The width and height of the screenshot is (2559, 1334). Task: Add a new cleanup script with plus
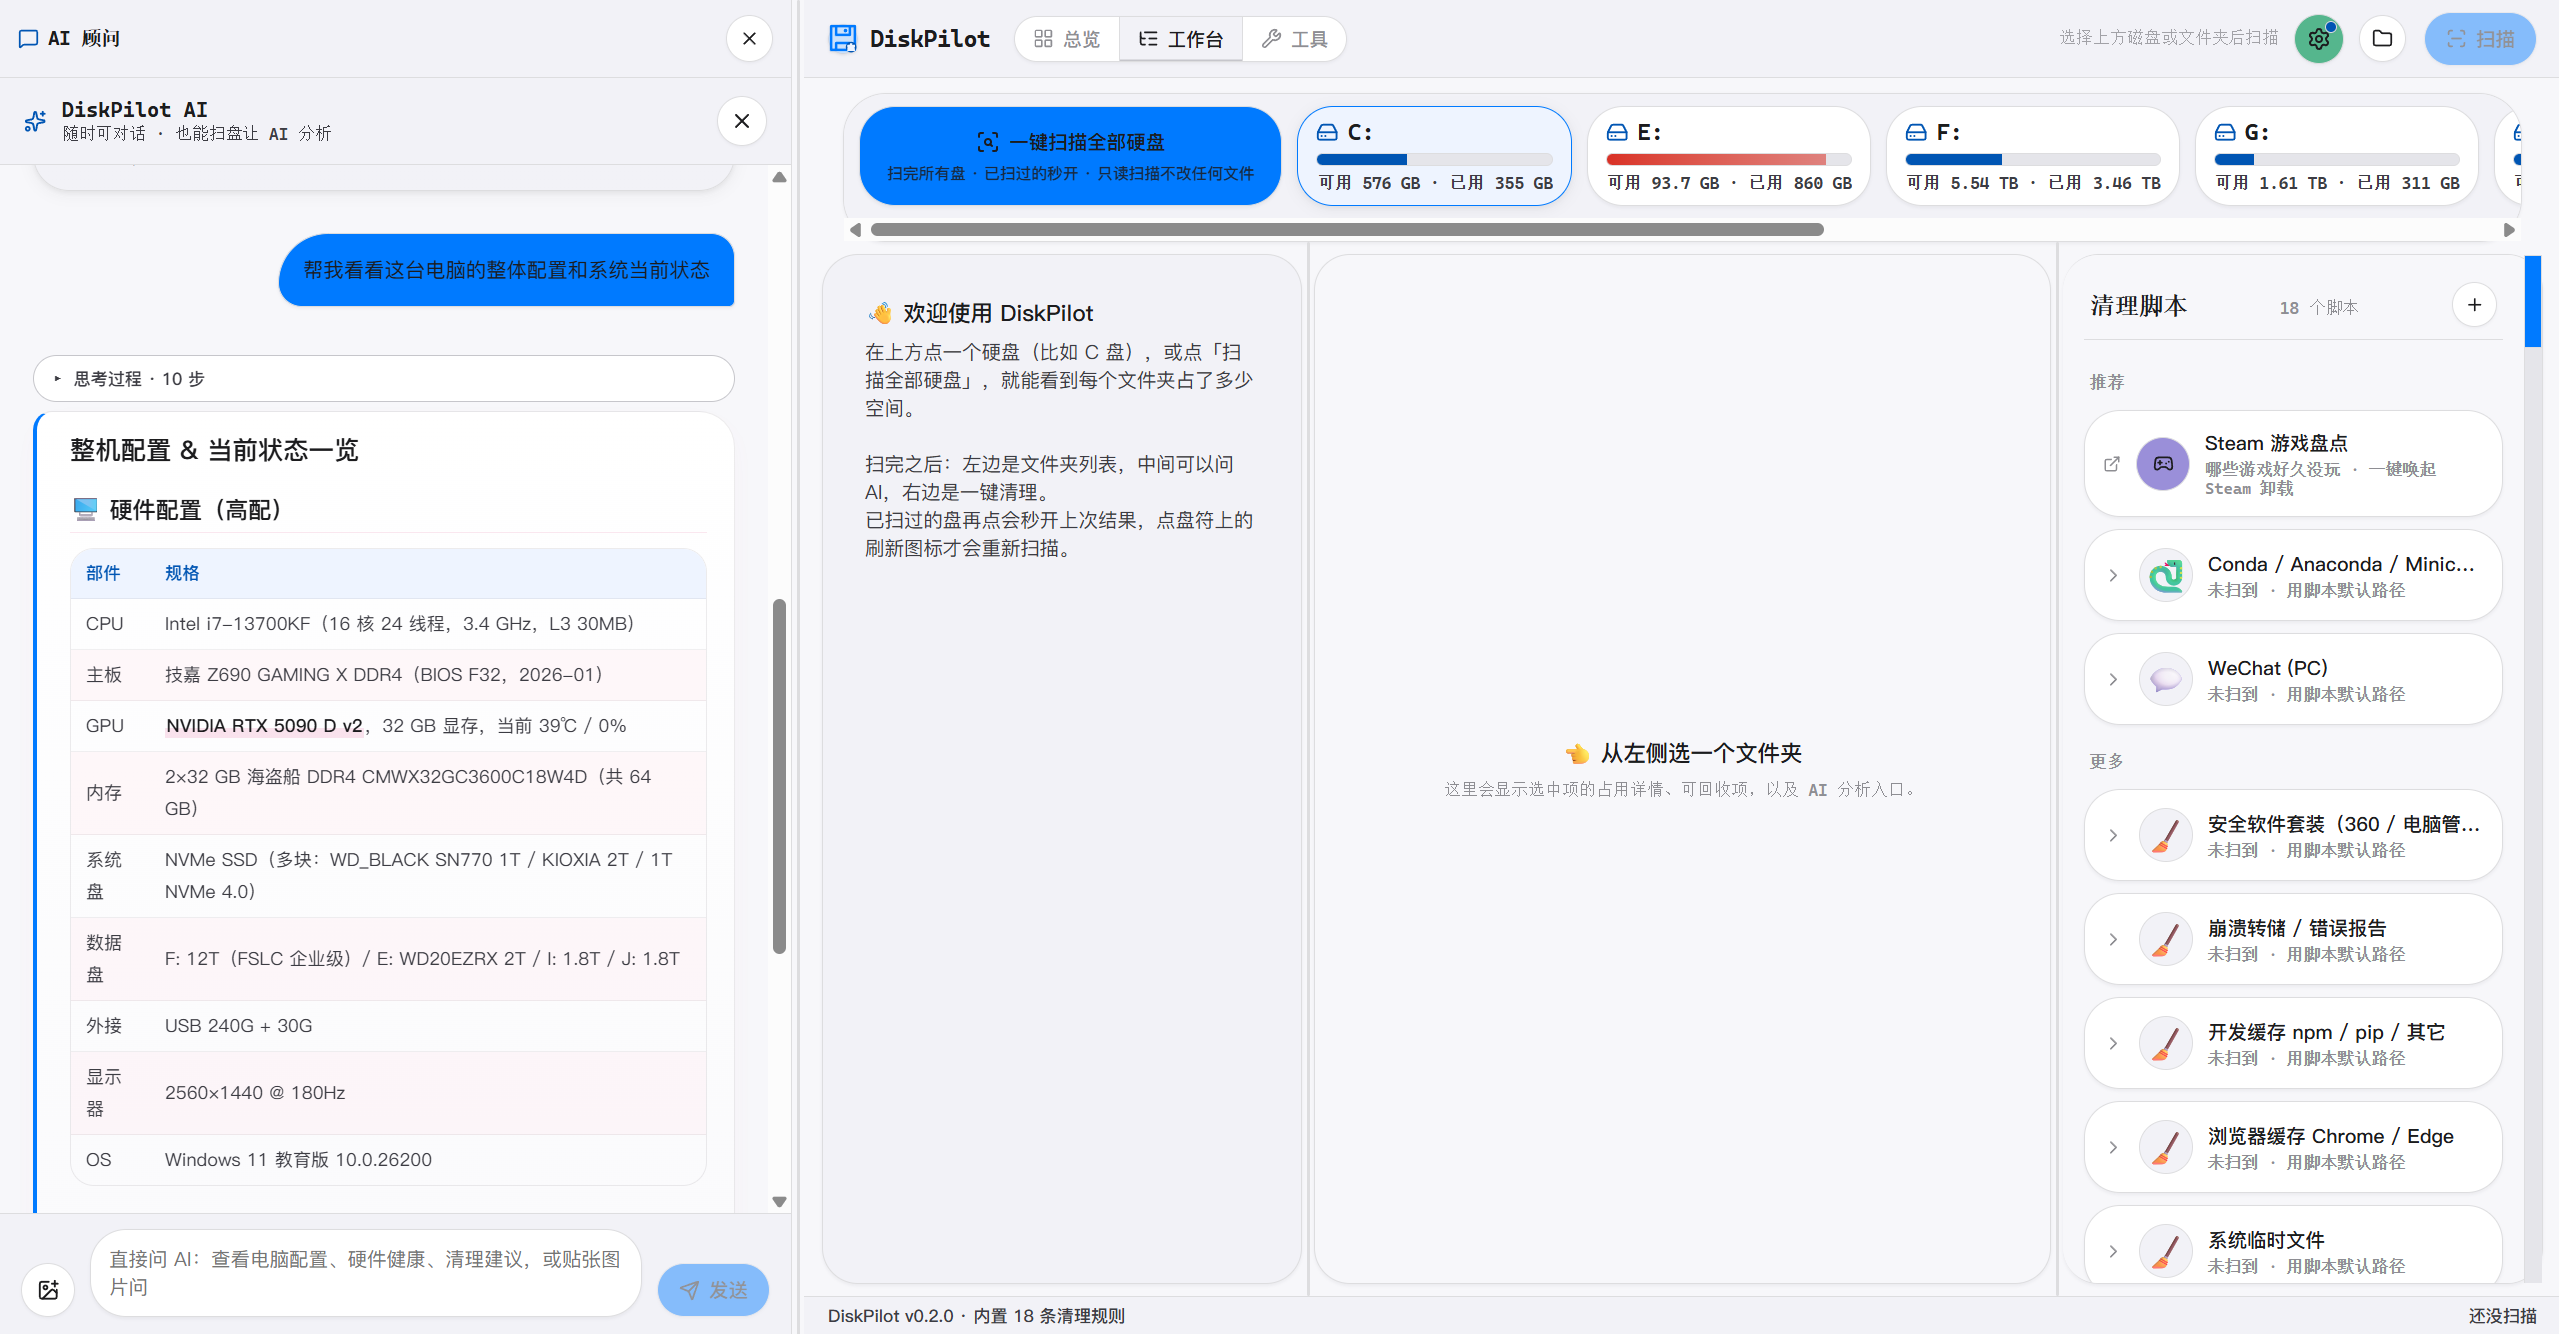click(2474, 305)
